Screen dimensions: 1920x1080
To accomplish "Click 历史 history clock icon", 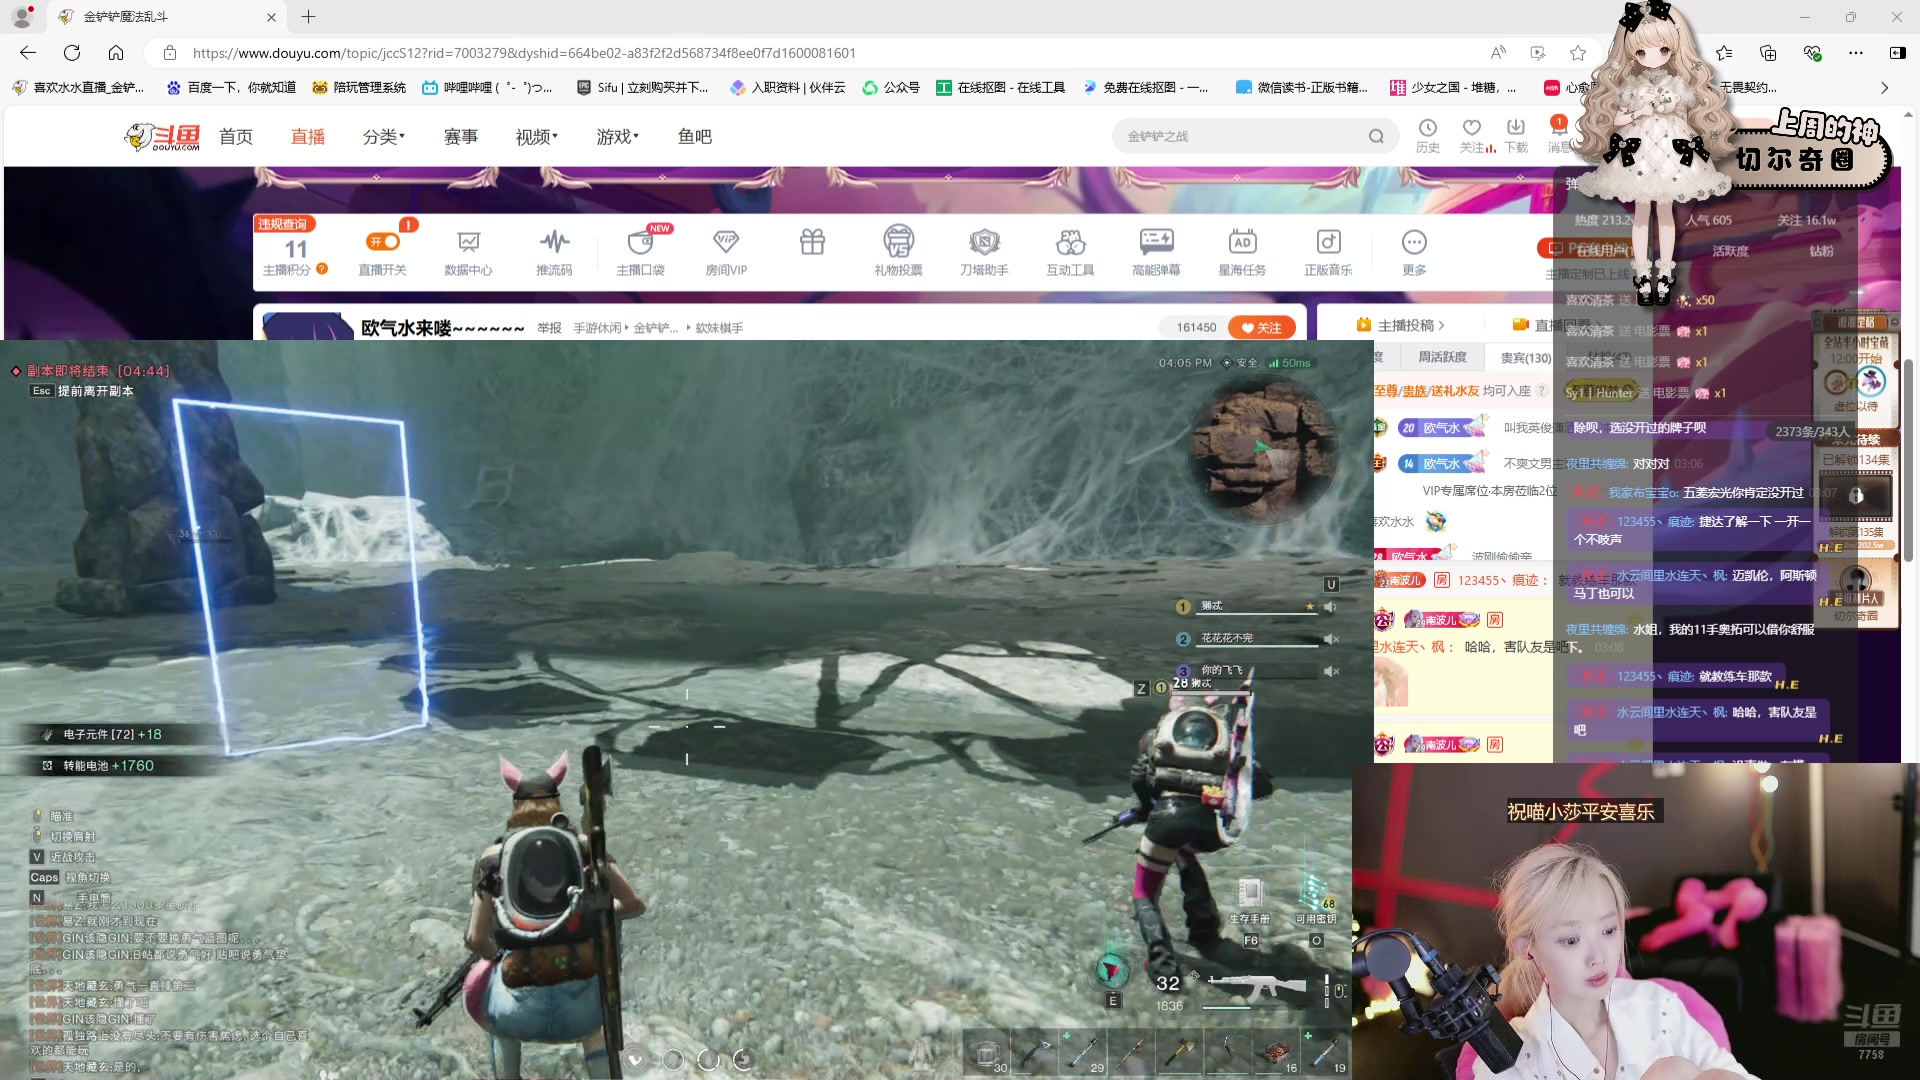I will point(1427,128).
